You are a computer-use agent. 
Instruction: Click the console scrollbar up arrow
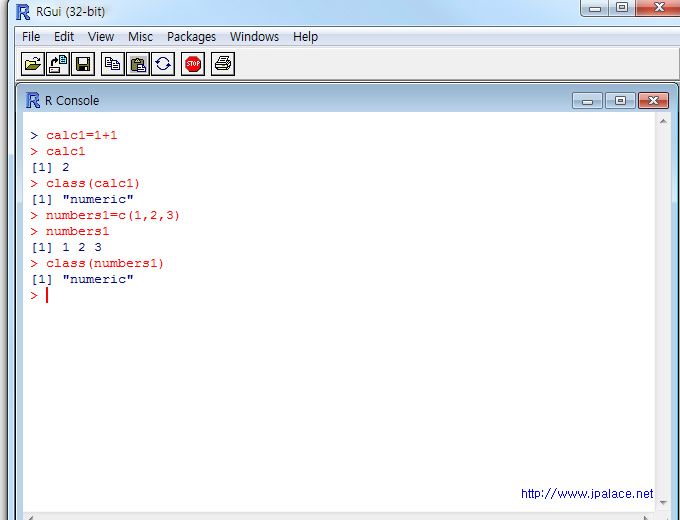click(x=663, y=121)
